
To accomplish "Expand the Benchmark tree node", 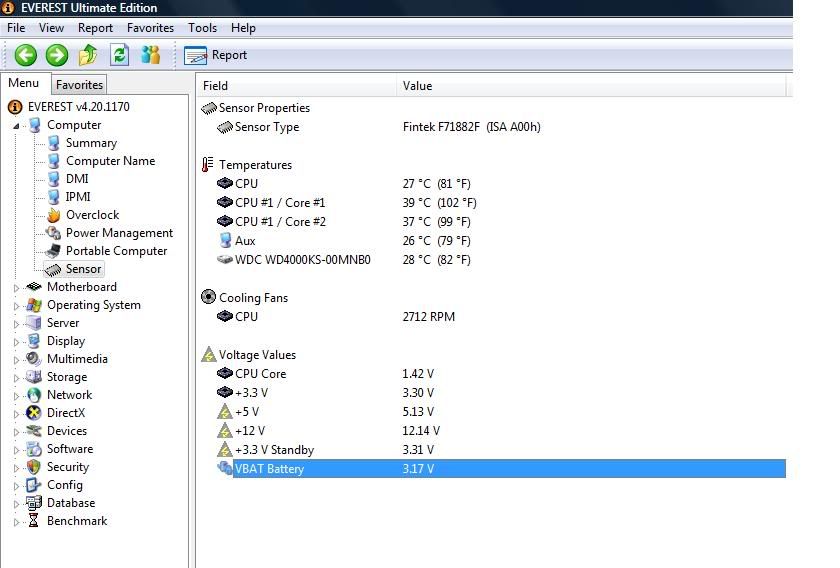I will [x=16, y=522].
